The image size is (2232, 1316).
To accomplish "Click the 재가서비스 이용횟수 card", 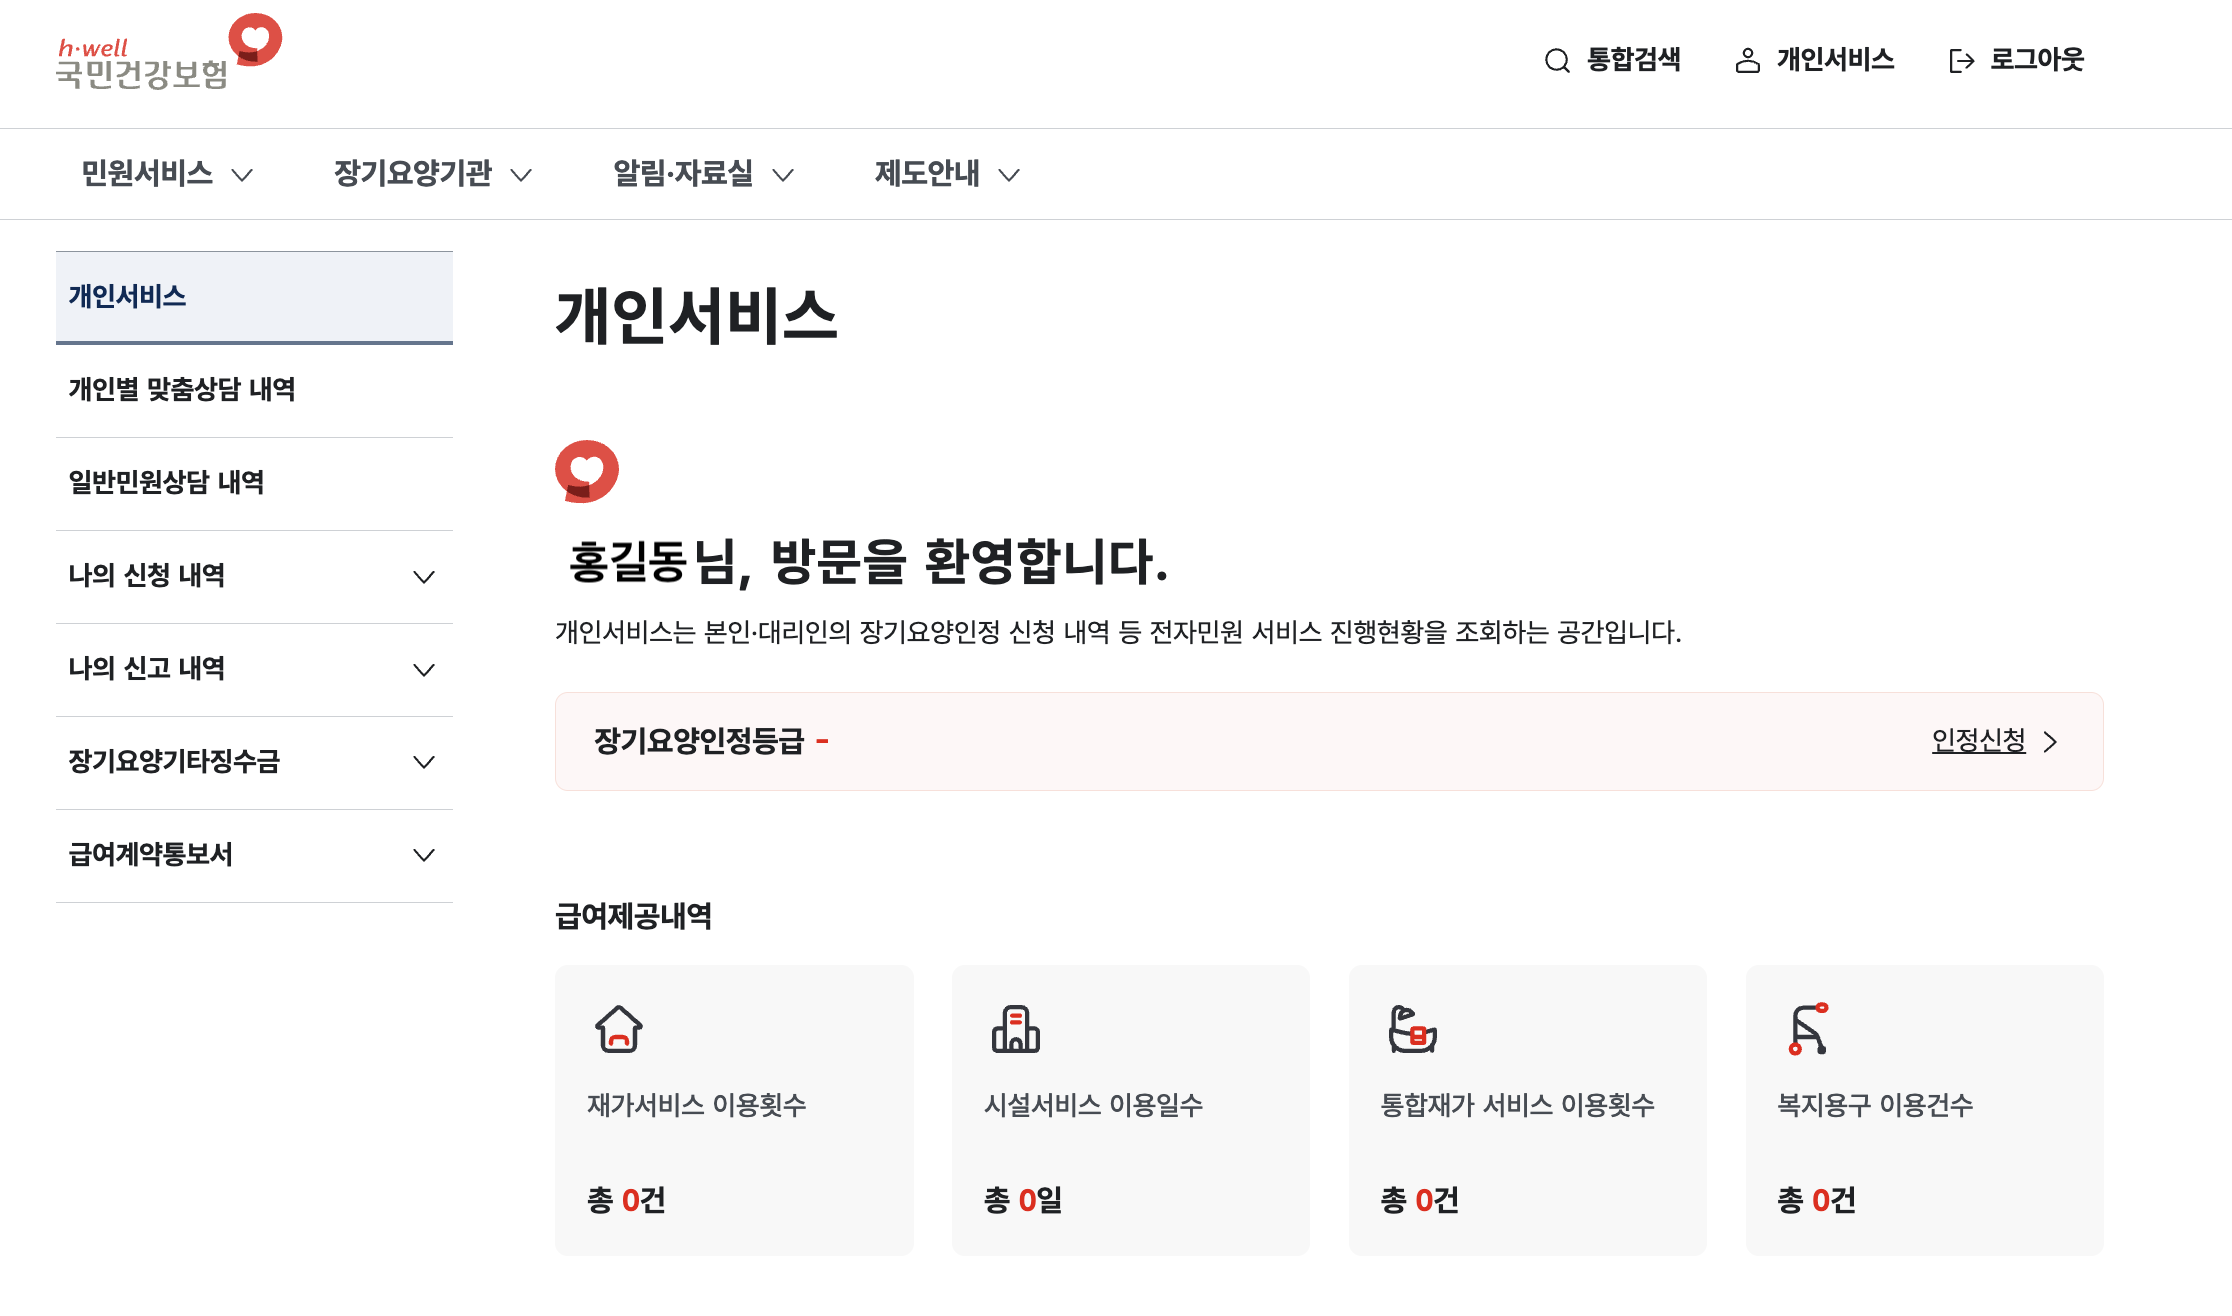I will [734, 1110].
